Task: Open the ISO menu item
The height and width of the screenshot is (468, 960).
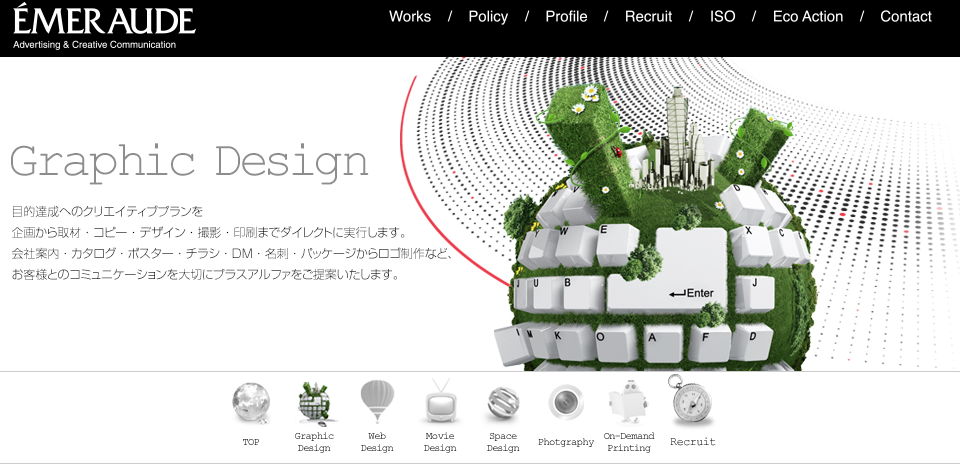Action: tap(722, 17)
